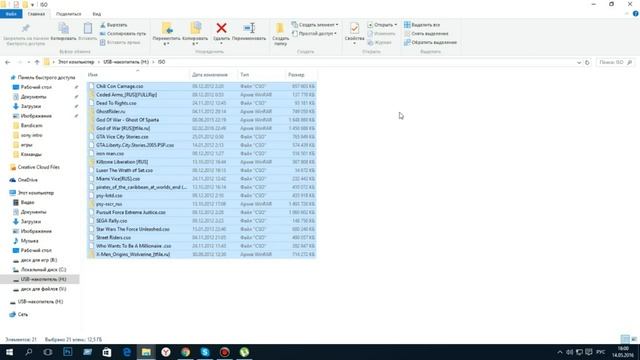640x360 pixels.
Task: Click the Cut scissors button
Action: tap(114, 25)
